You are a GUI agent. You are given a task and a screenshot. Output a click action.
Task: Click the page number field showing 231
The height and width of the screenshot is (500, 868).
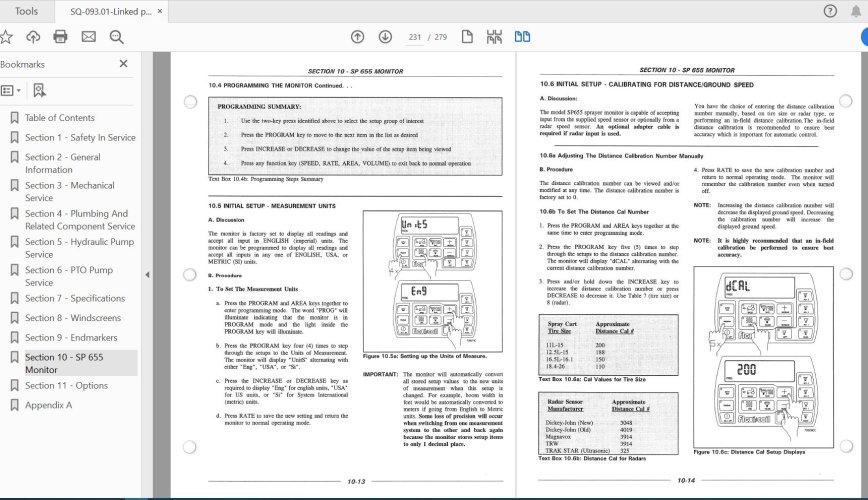coord(415,37)
